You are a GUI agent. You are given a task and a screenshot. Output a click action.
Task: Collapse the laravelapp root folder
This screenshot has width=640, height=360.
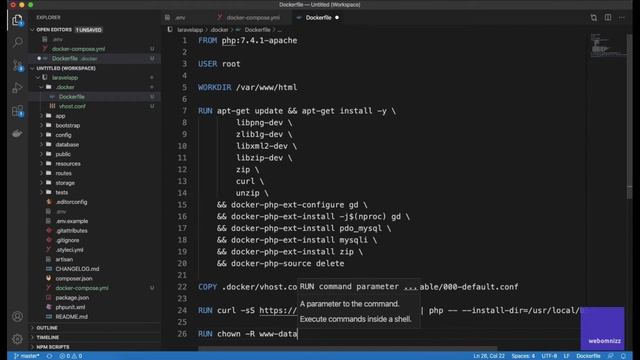pos(64,78)
